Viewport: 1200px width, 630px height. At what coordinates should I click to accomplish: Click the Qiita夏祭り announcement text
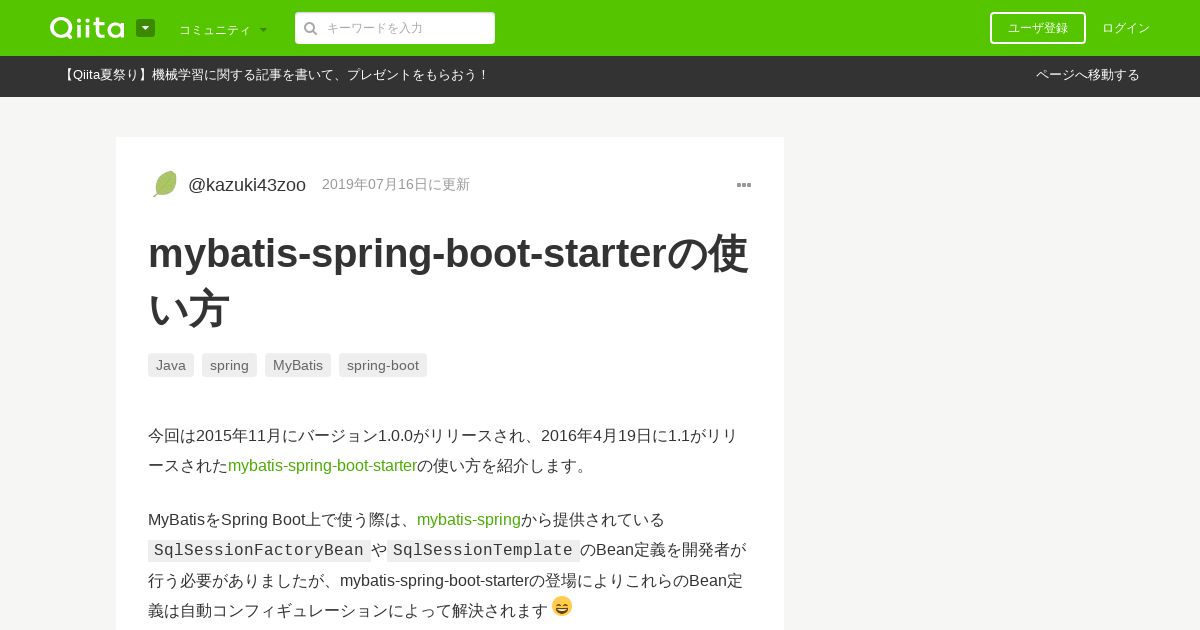point(275,75)
